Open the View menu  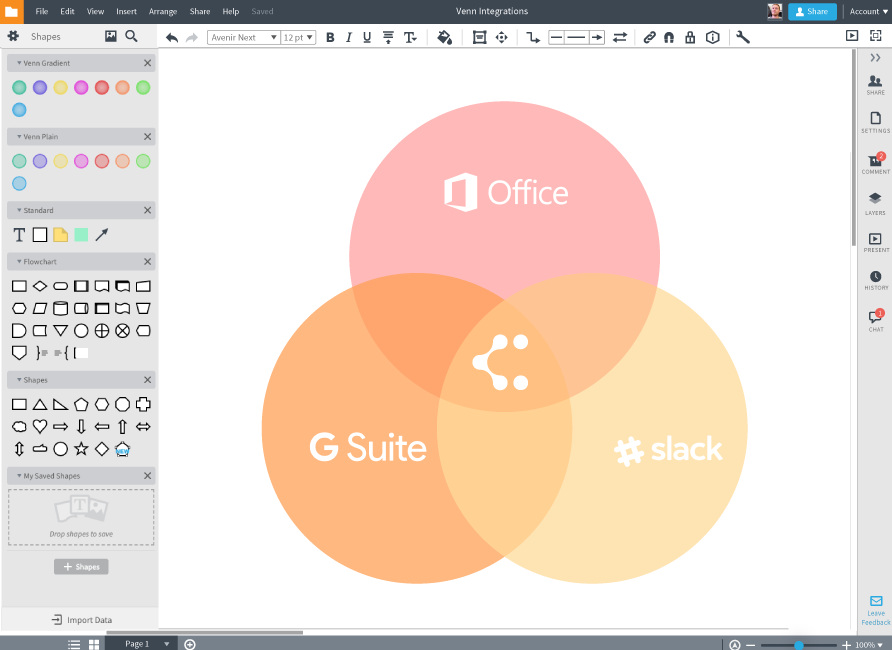click(x=95, y=11)
